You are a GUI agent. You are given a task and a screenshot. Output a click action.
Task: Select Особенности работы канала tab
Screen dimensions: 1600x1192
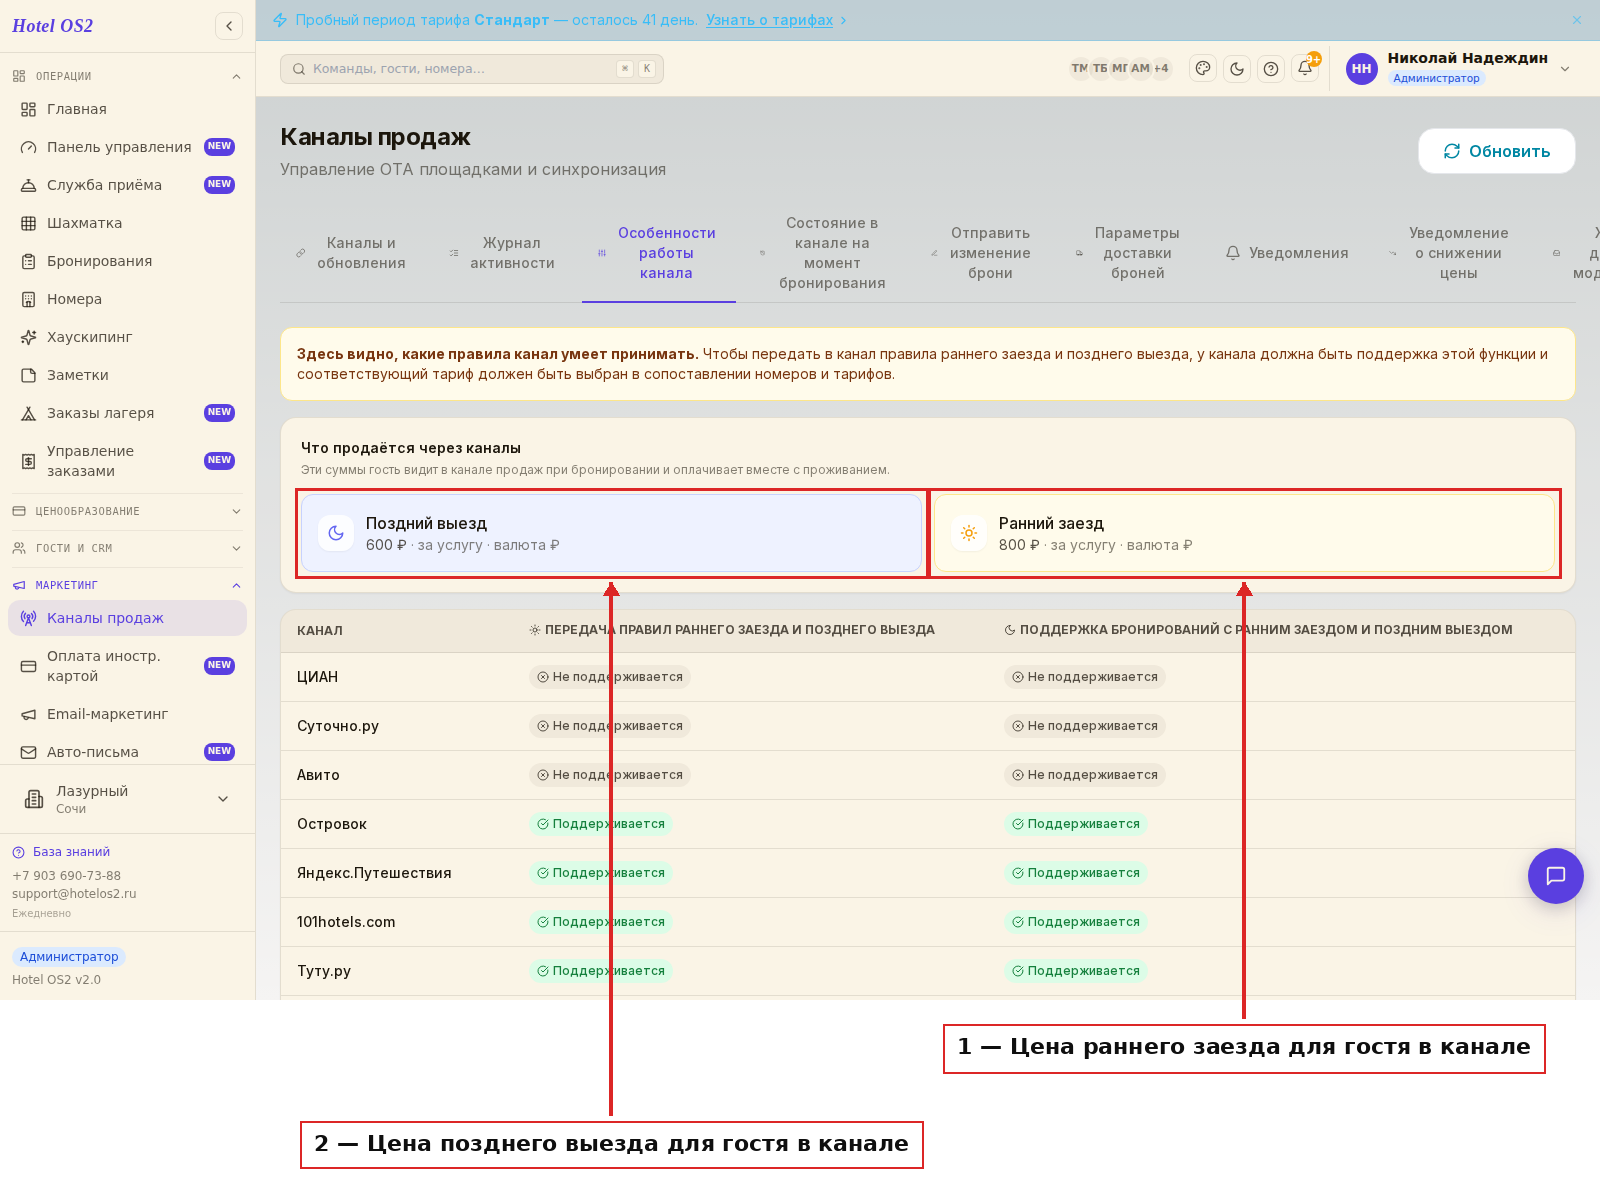pyautogui.click(x=659, y=253)
